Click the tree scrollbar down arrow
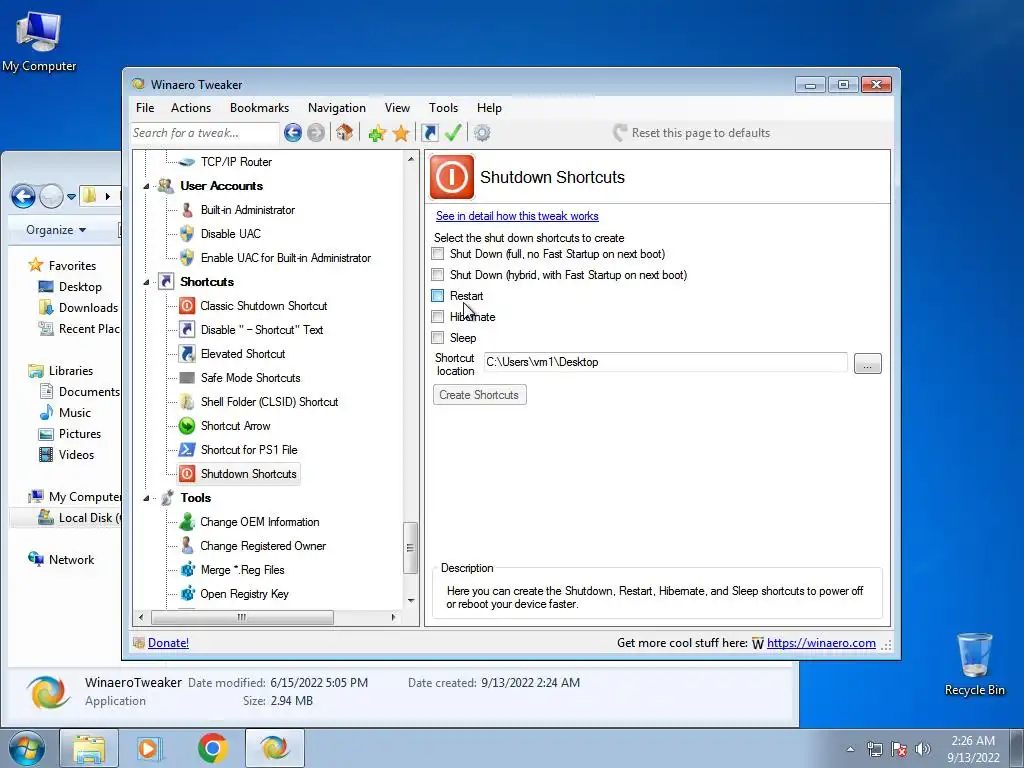The width and height of the screenshot is (1024, 768). 411,601
